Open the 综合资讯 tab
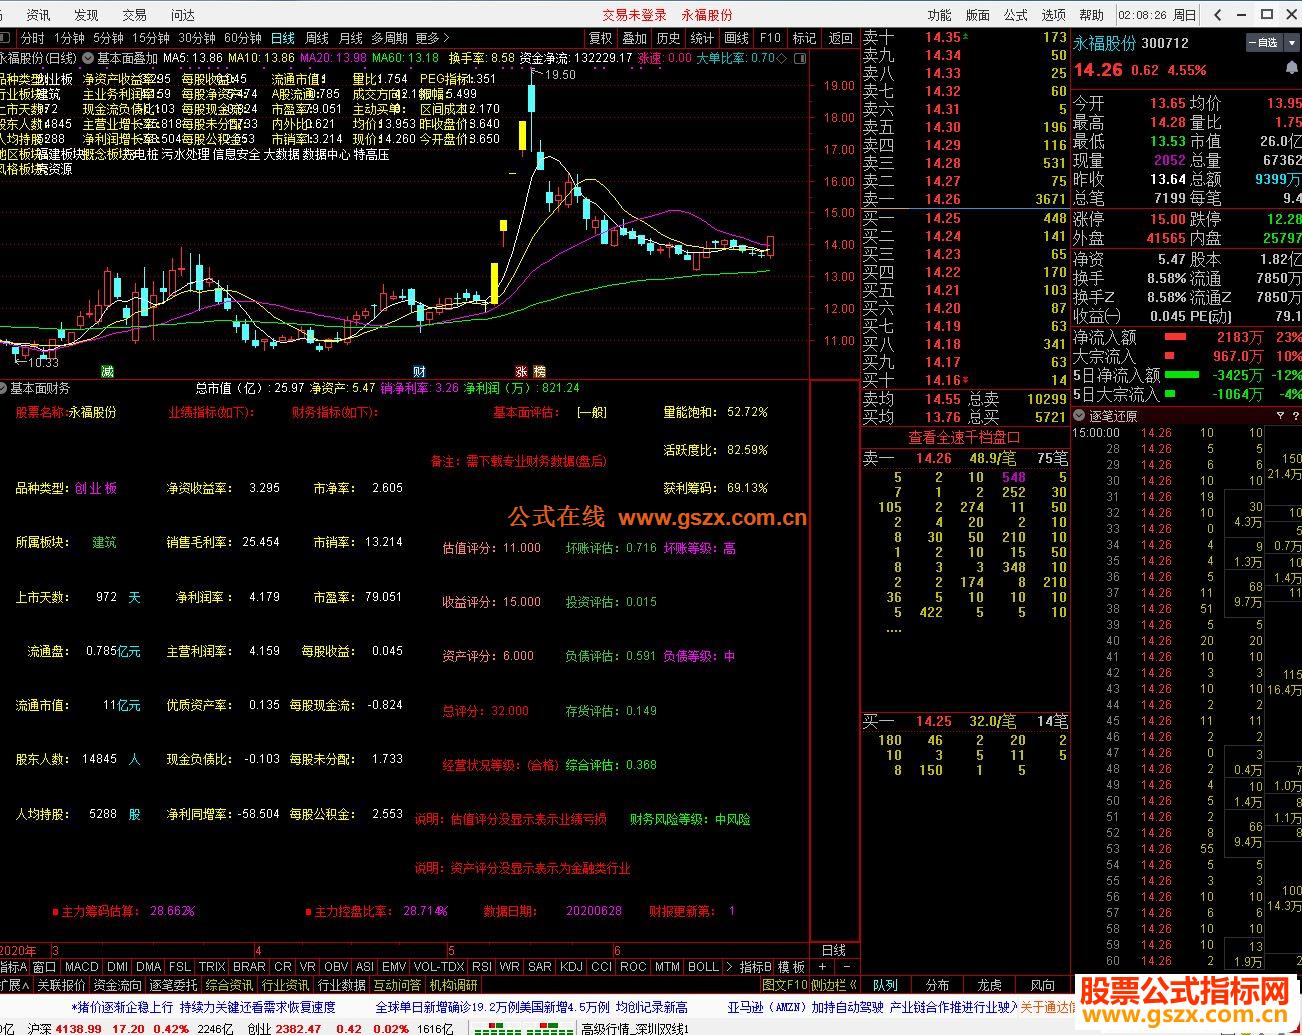Viewport: 1302px width, 1035px height. click(x=230, y=985)
